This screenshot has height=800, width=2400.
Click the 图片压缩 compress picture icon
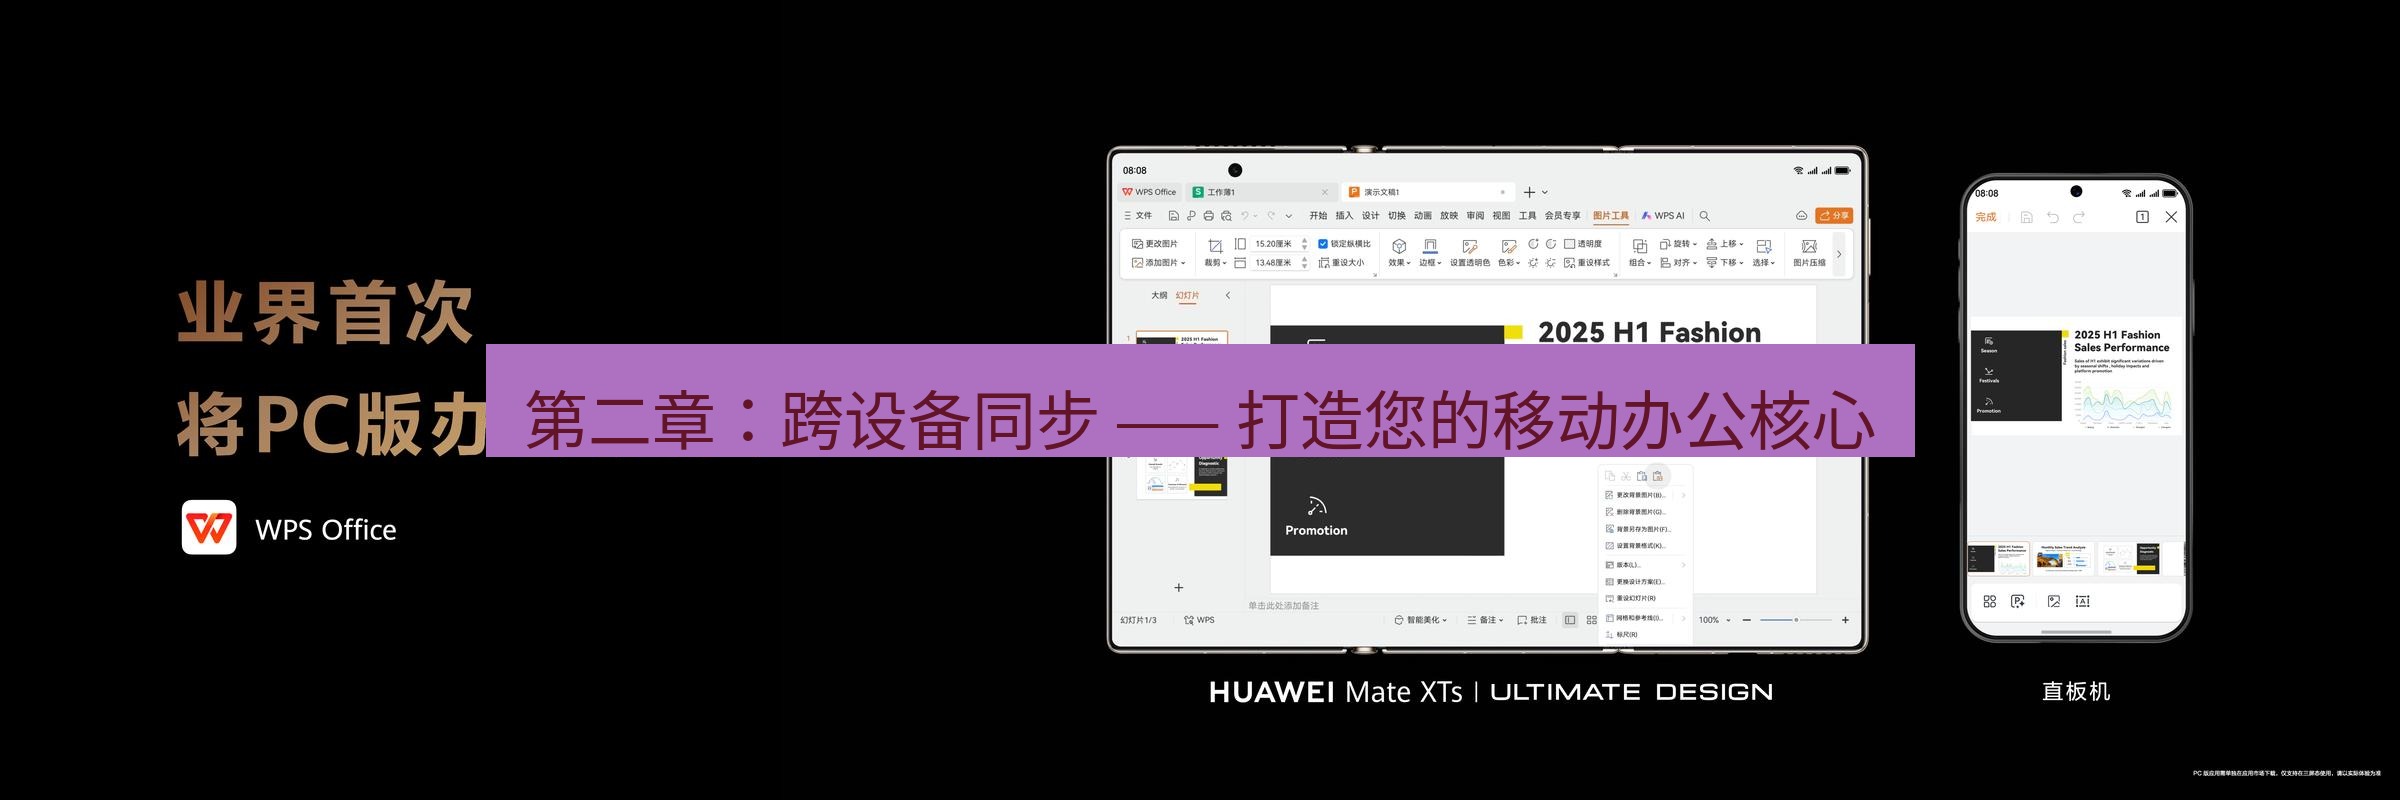coord(1809,253)
